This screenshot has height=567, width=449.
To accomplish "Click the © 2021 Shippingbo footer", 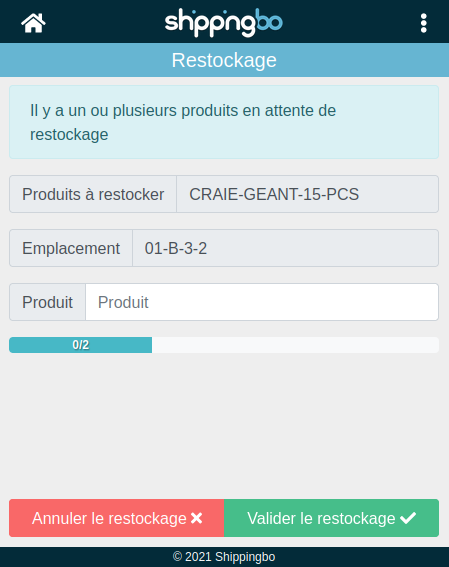I will point(224,557).
